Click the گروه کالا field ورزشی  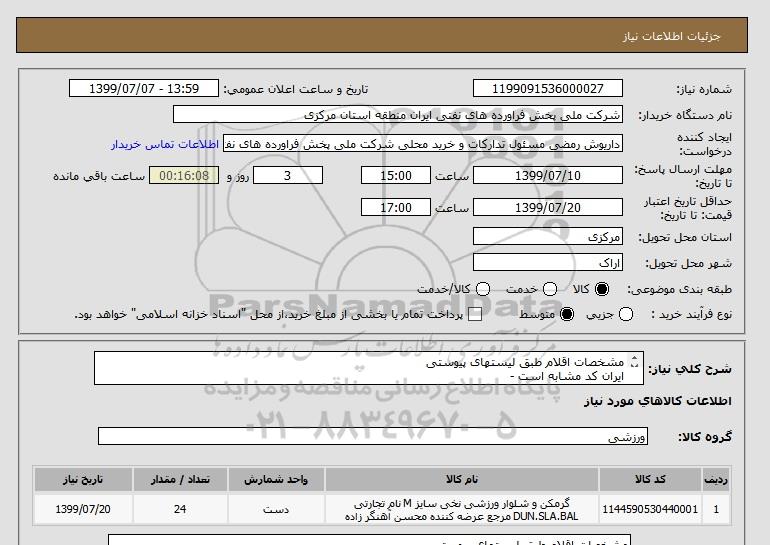pos(373,436)
